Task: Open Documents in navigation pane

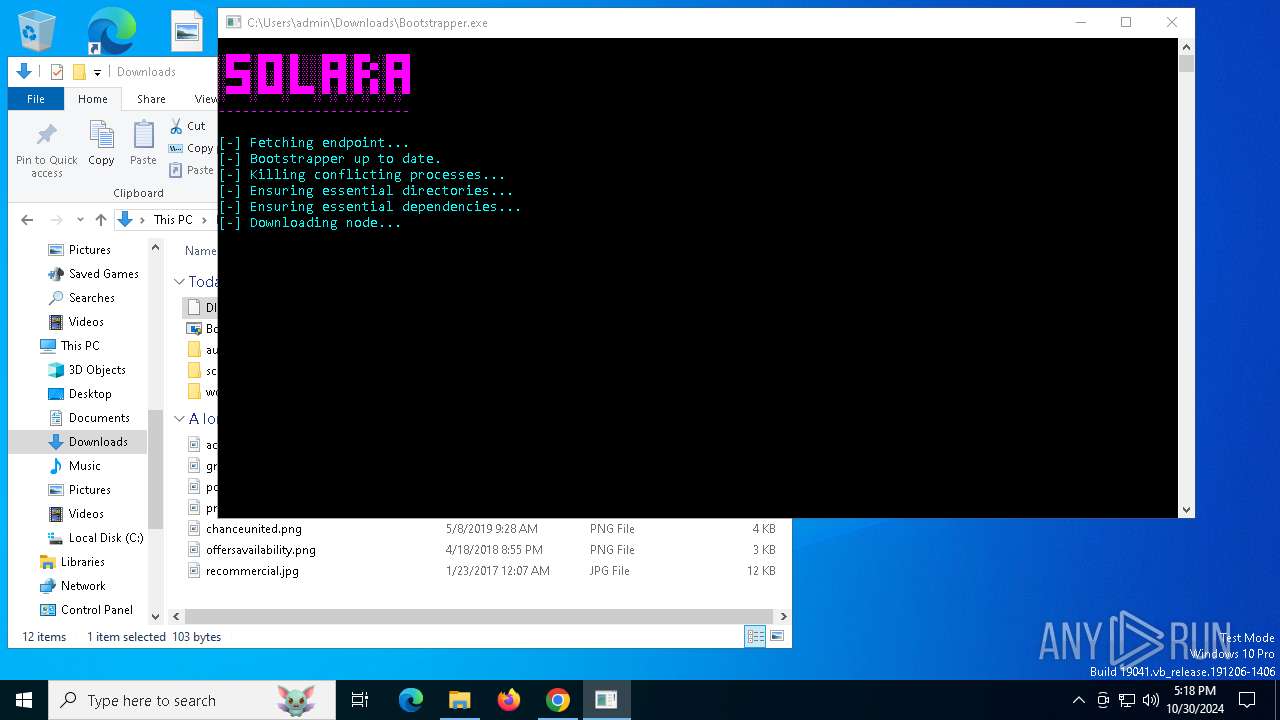Action: (x=99, y=418)
